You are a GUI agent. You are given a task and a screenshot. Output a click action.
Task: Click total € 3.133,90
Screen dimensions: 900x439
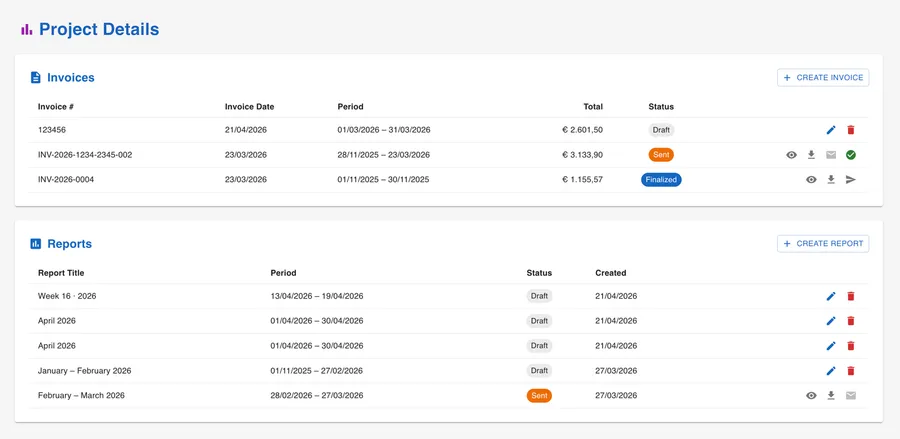pyautogui.click(x=583, y=155)
